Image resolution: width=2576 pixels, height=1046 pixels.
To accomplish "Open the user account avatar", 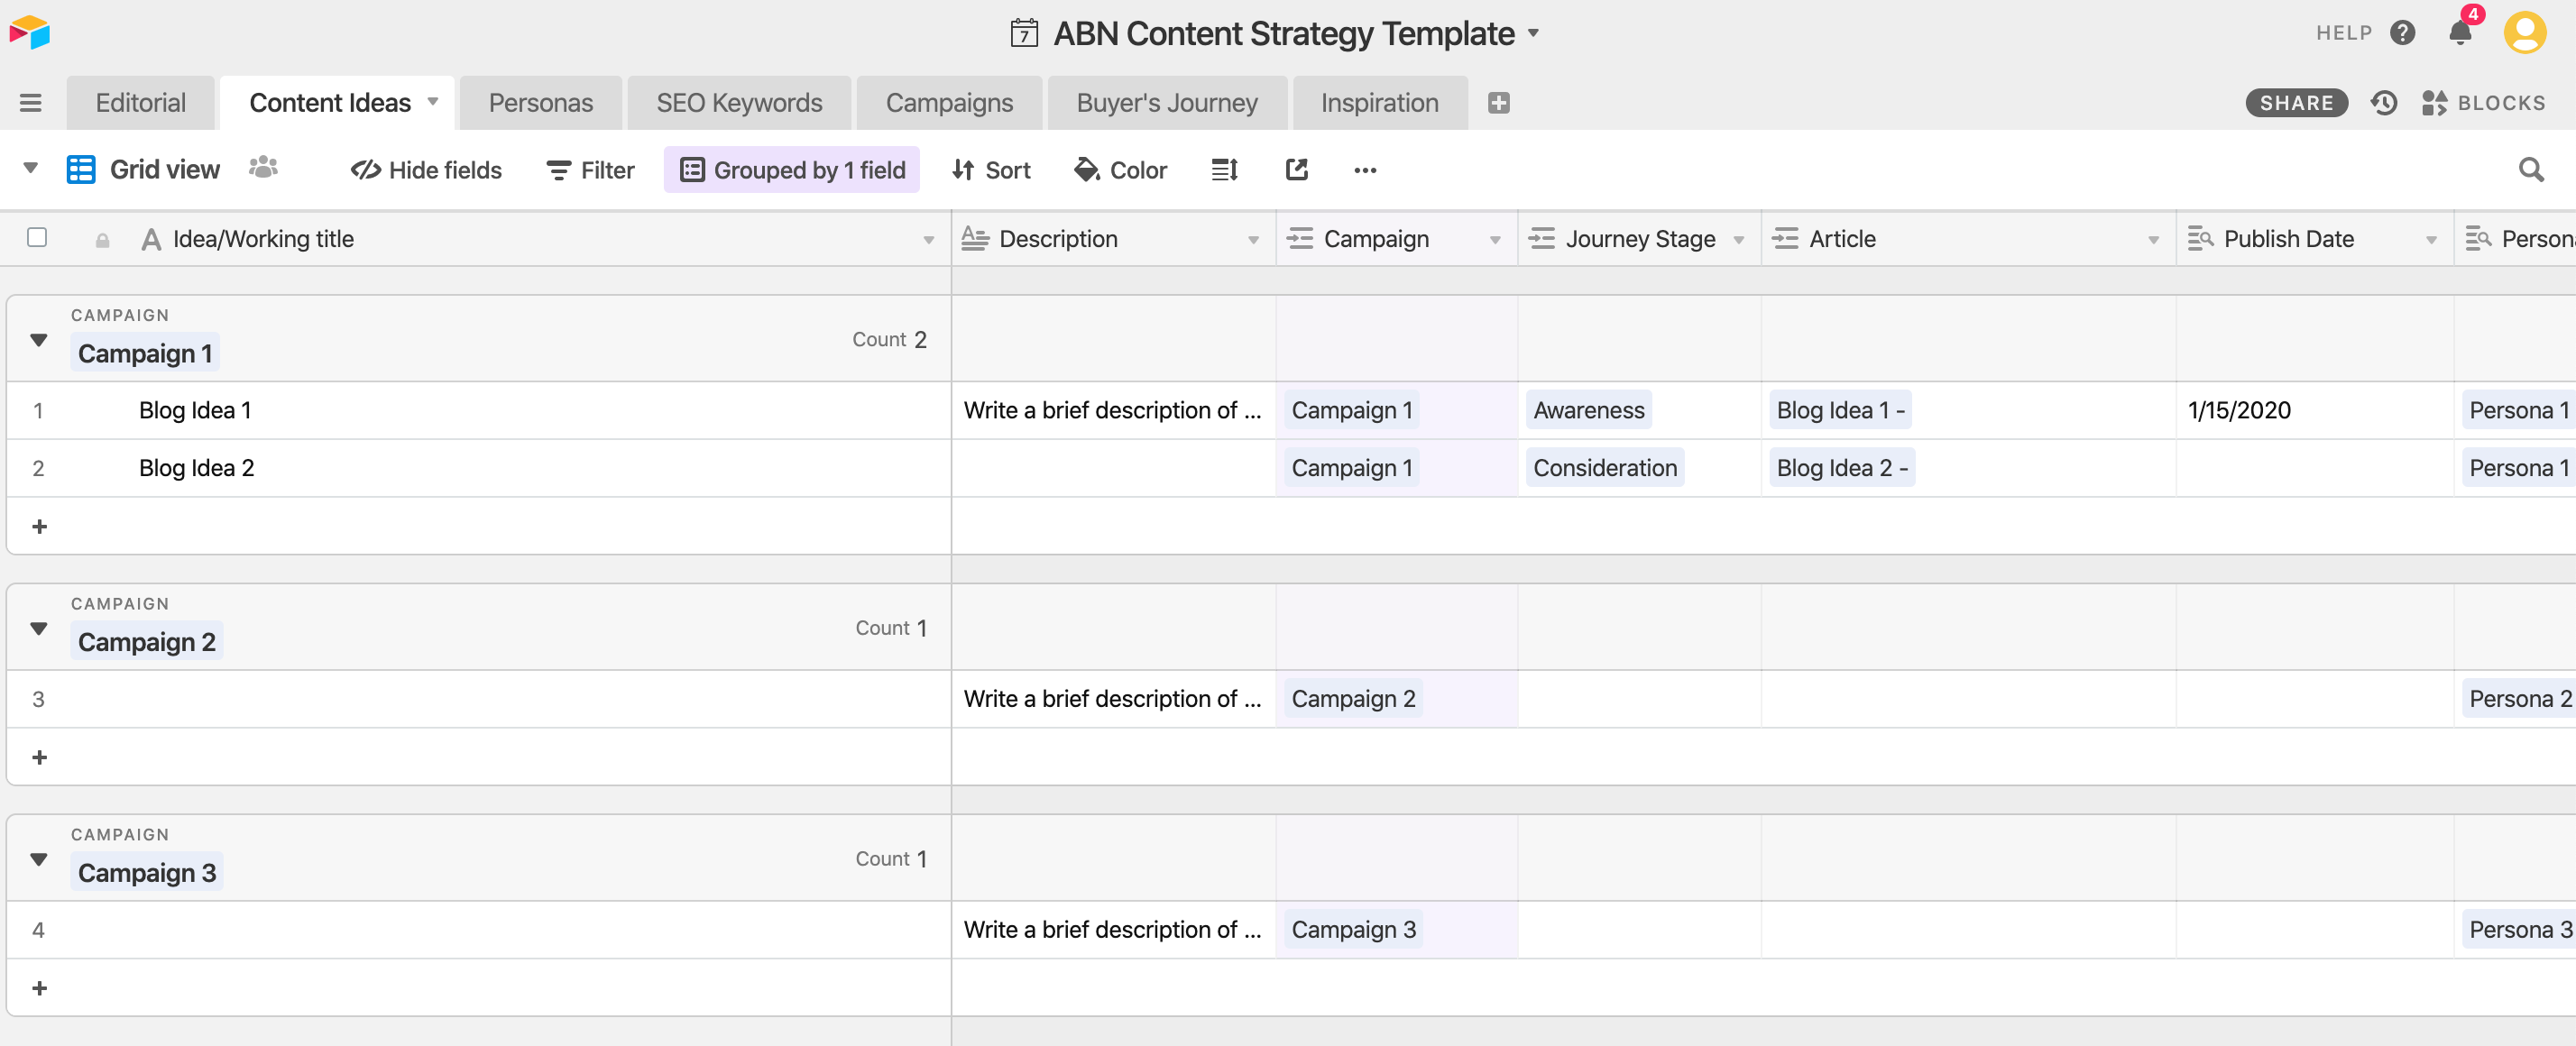I will (2524, 32).
